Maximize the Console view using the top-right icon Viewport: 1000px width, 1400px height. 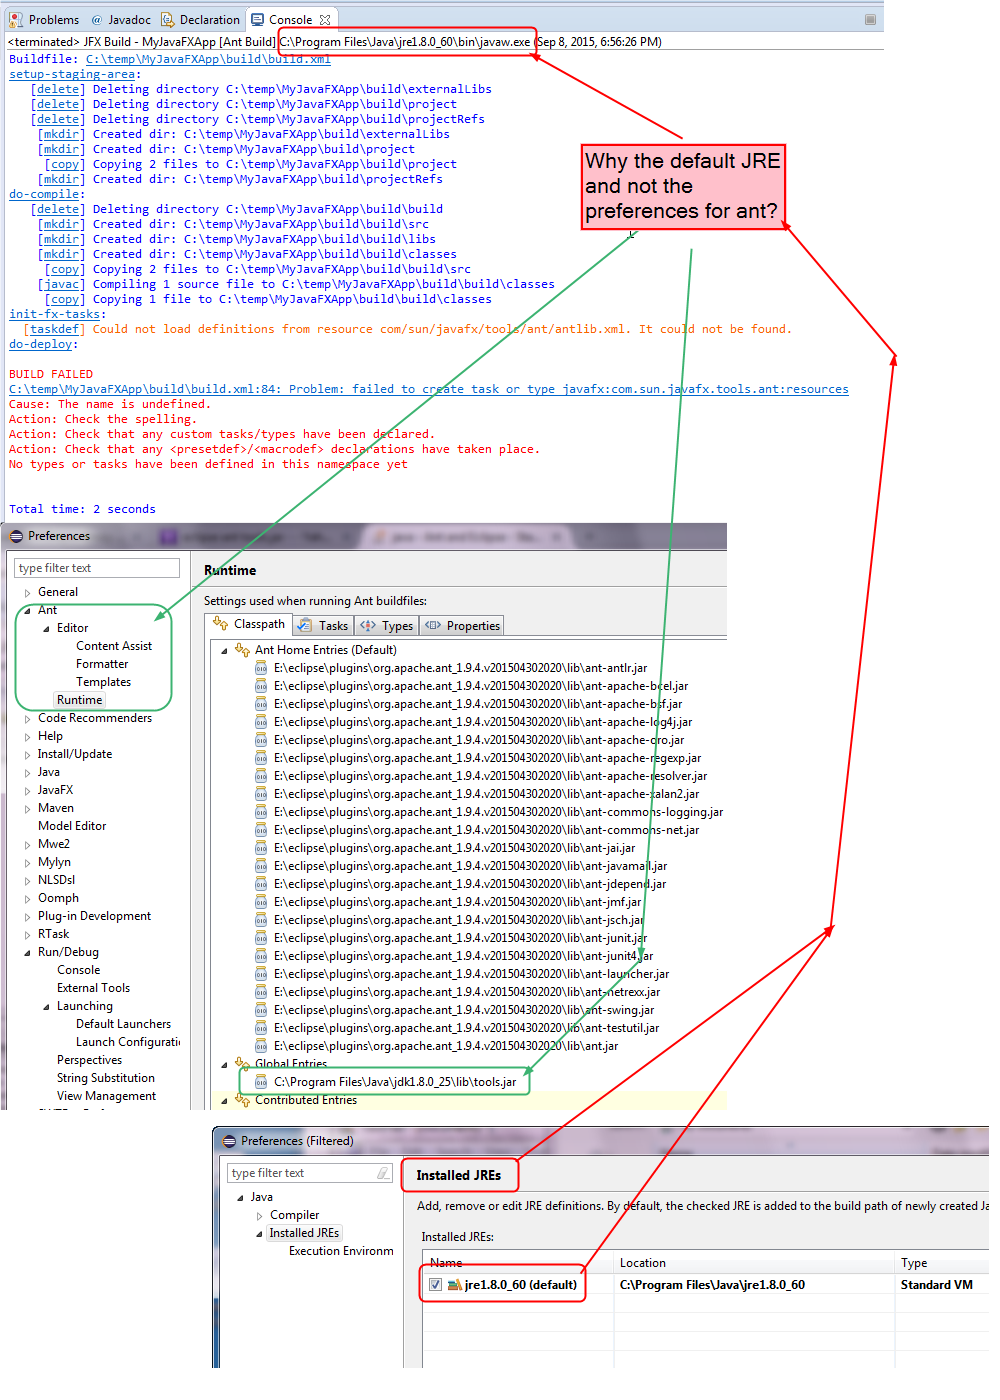coord(870,20)
